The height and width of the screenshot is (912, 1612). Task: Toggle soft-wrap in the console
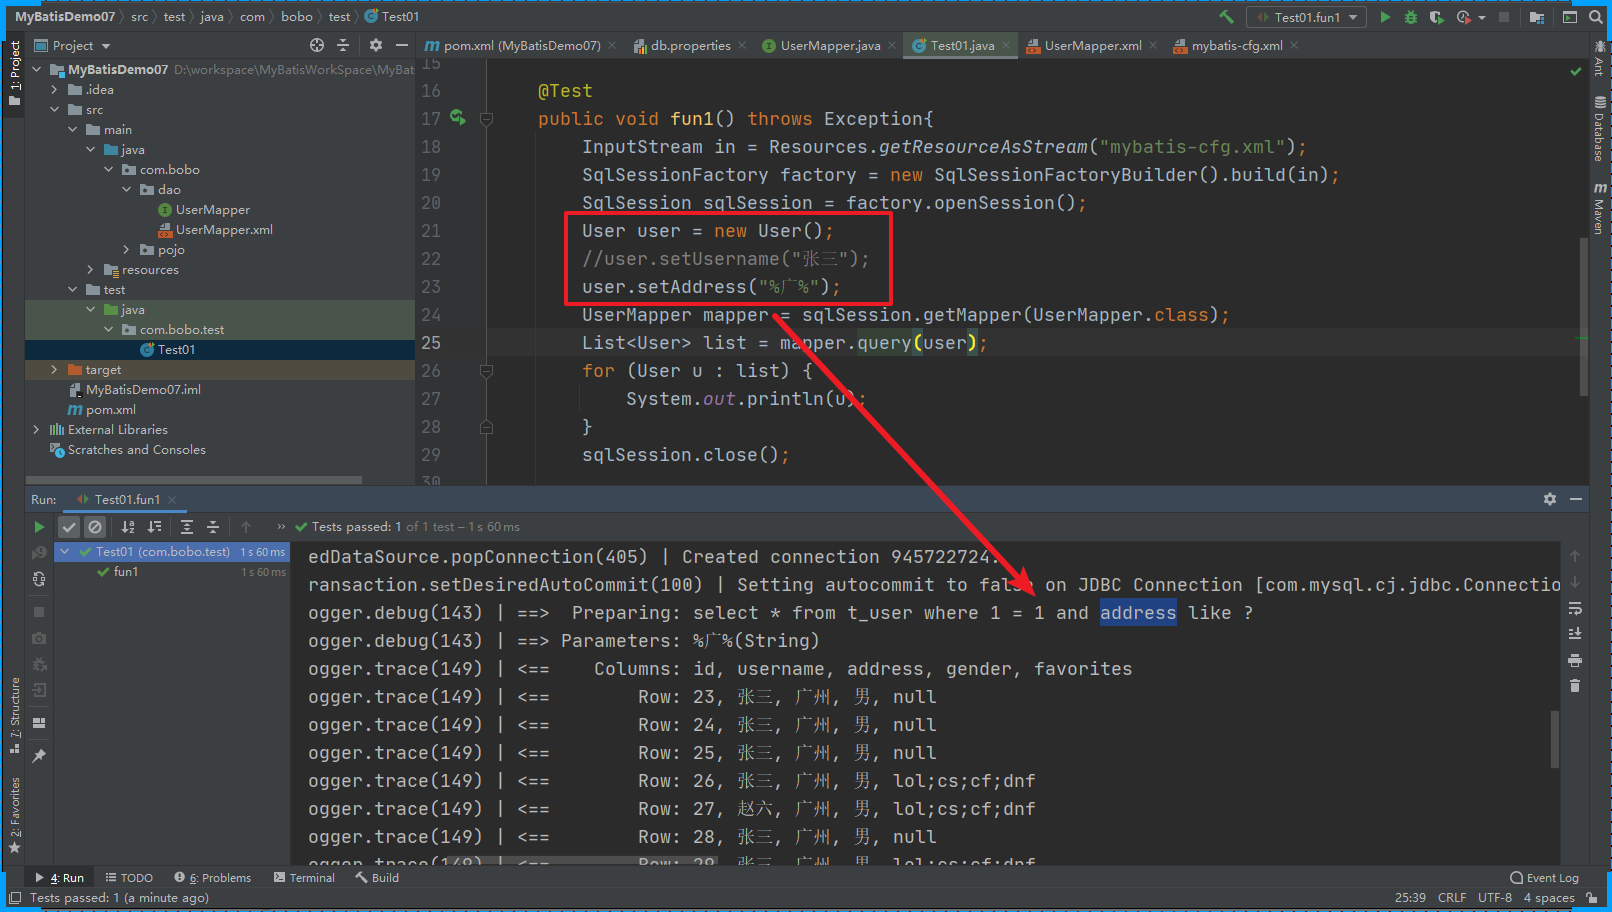1575,608
